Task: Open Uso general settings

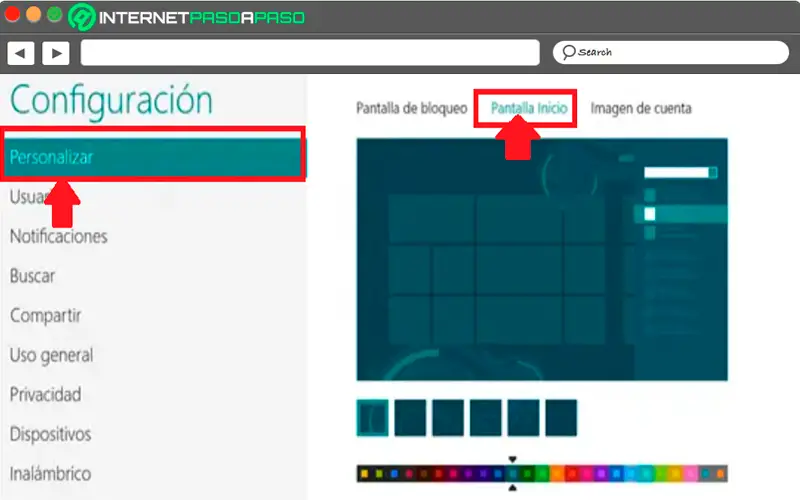Action: pos(52,355)
